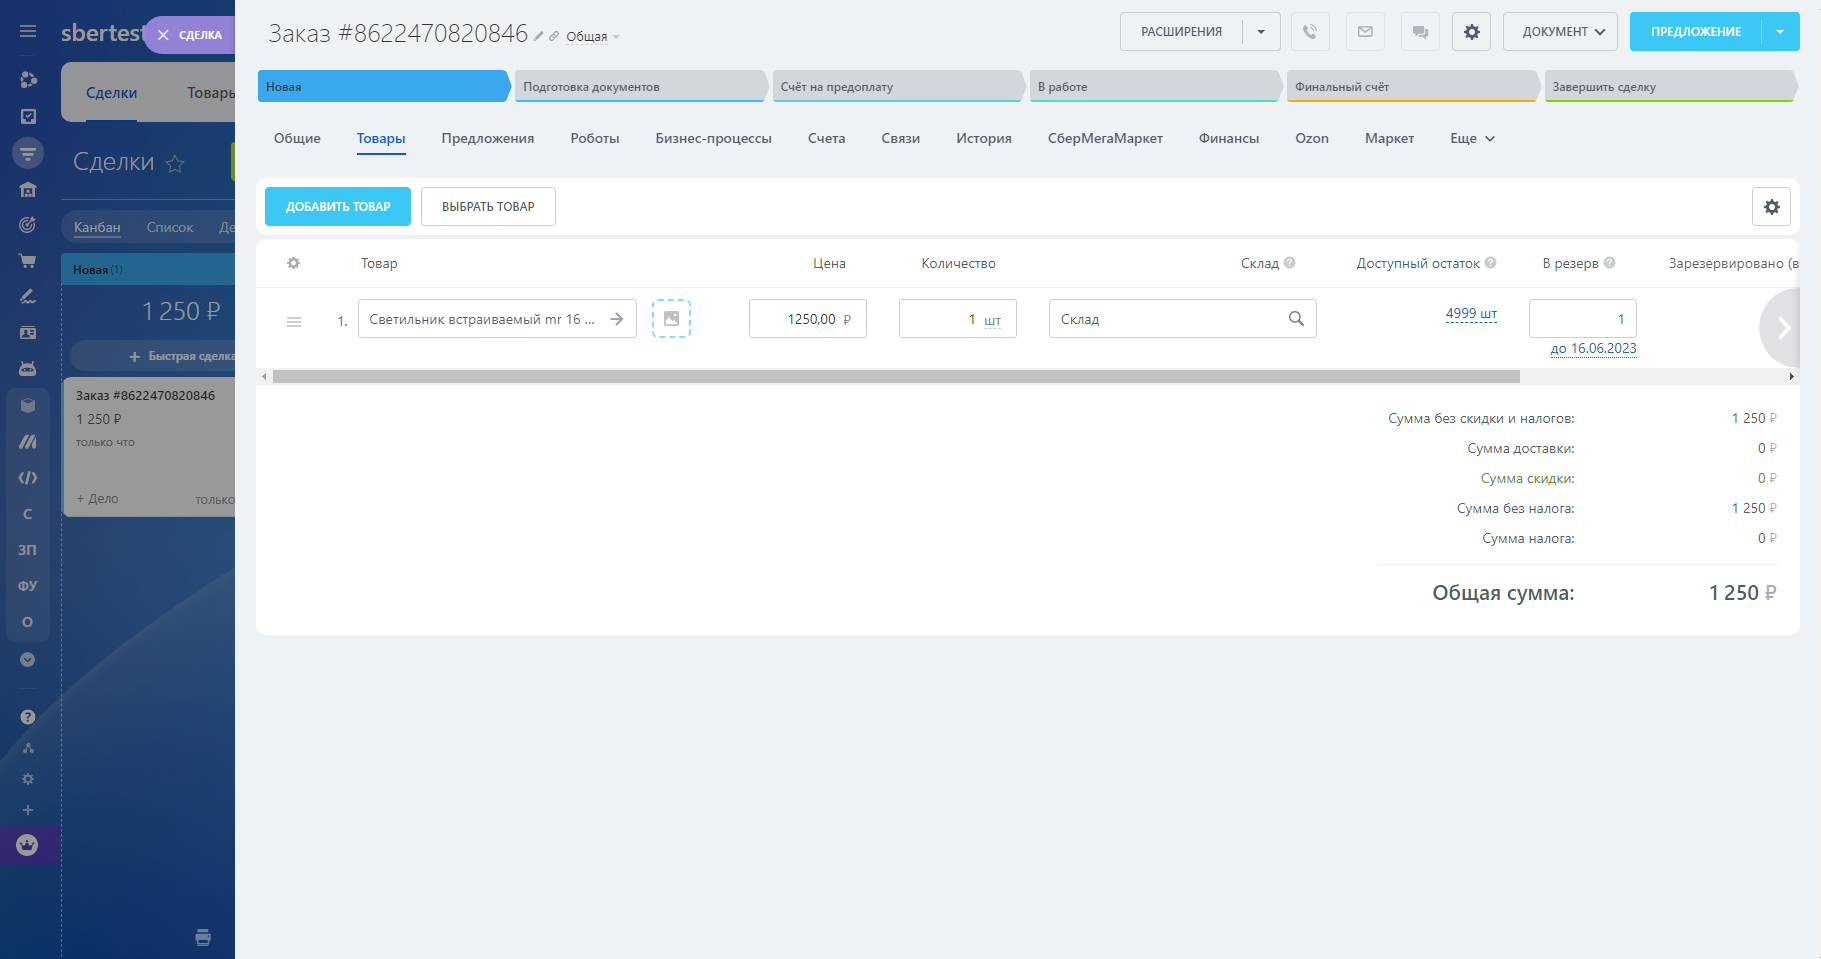
Task: Click the pencil icon to edit order title
Action: coord(538,36)
